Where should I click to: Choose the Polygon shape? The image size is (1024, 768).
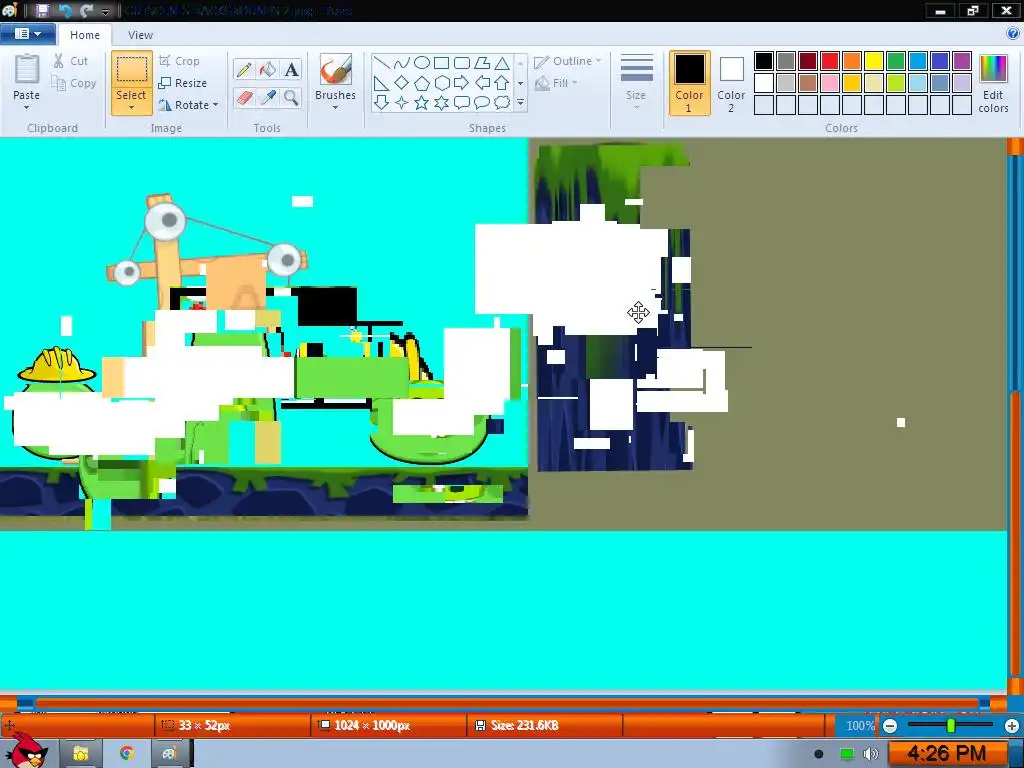tap(482, 63)
